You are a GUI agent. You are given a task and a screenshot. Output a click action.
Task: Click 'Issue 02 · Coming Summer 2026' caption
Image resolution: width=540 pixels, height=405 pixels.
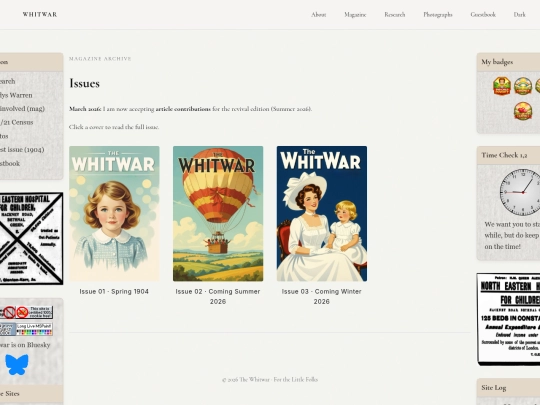pos(218,296)
